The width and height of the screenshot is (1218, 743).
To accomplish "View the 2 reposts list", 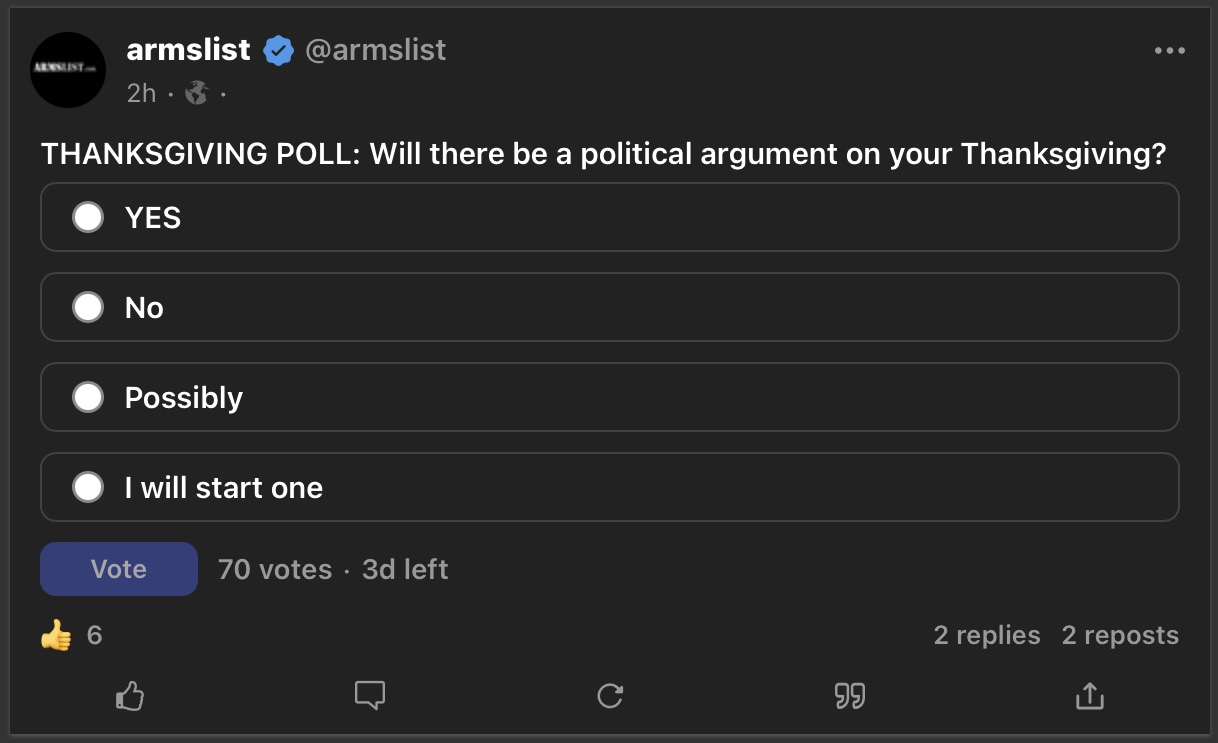I will click(1120, 635).
